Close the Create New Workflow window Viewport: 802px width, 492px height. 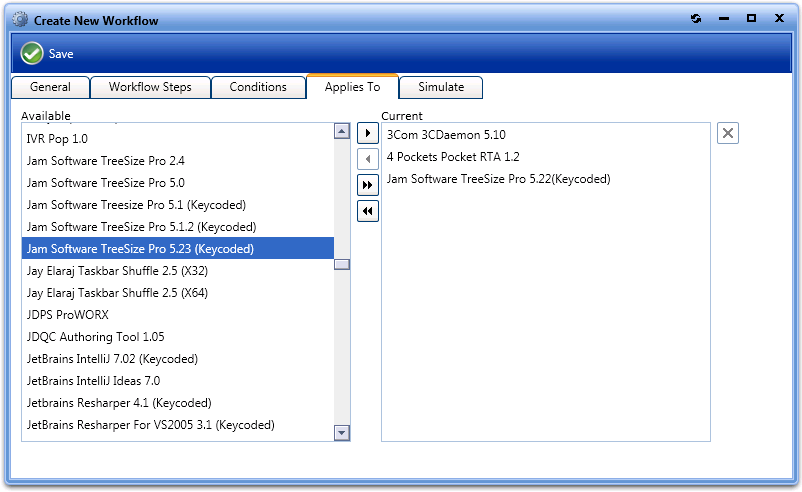pos(779,18)
